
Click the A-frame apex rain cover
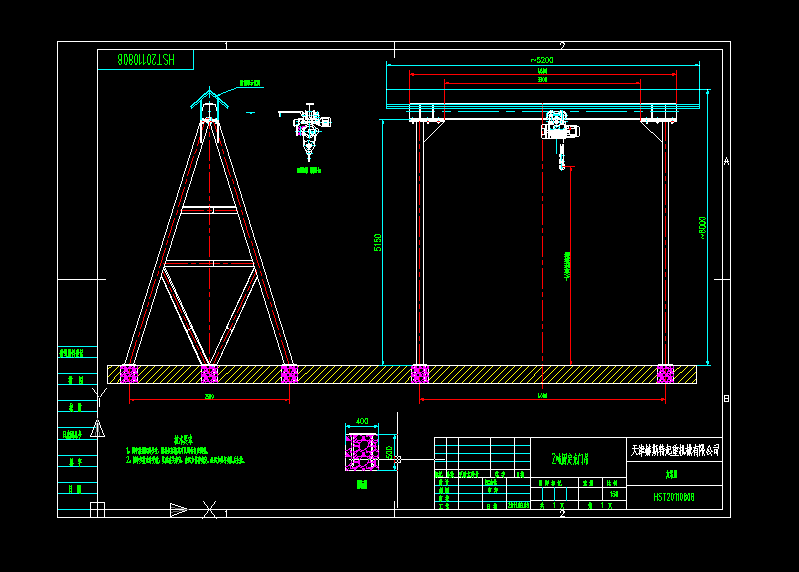(x=209, y=98)
